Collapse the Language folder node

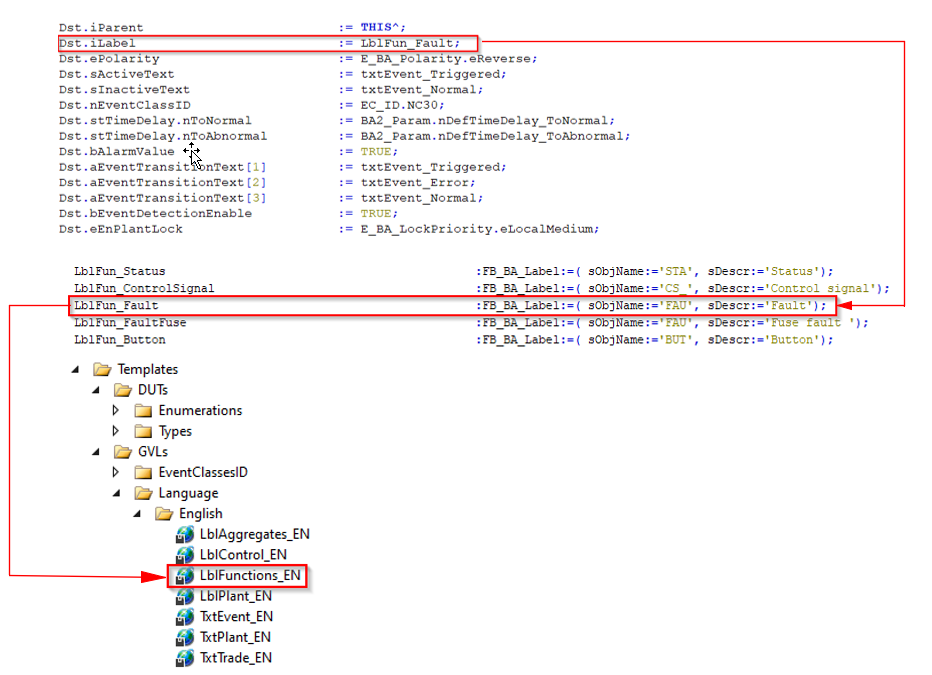[x=116, y=493]
